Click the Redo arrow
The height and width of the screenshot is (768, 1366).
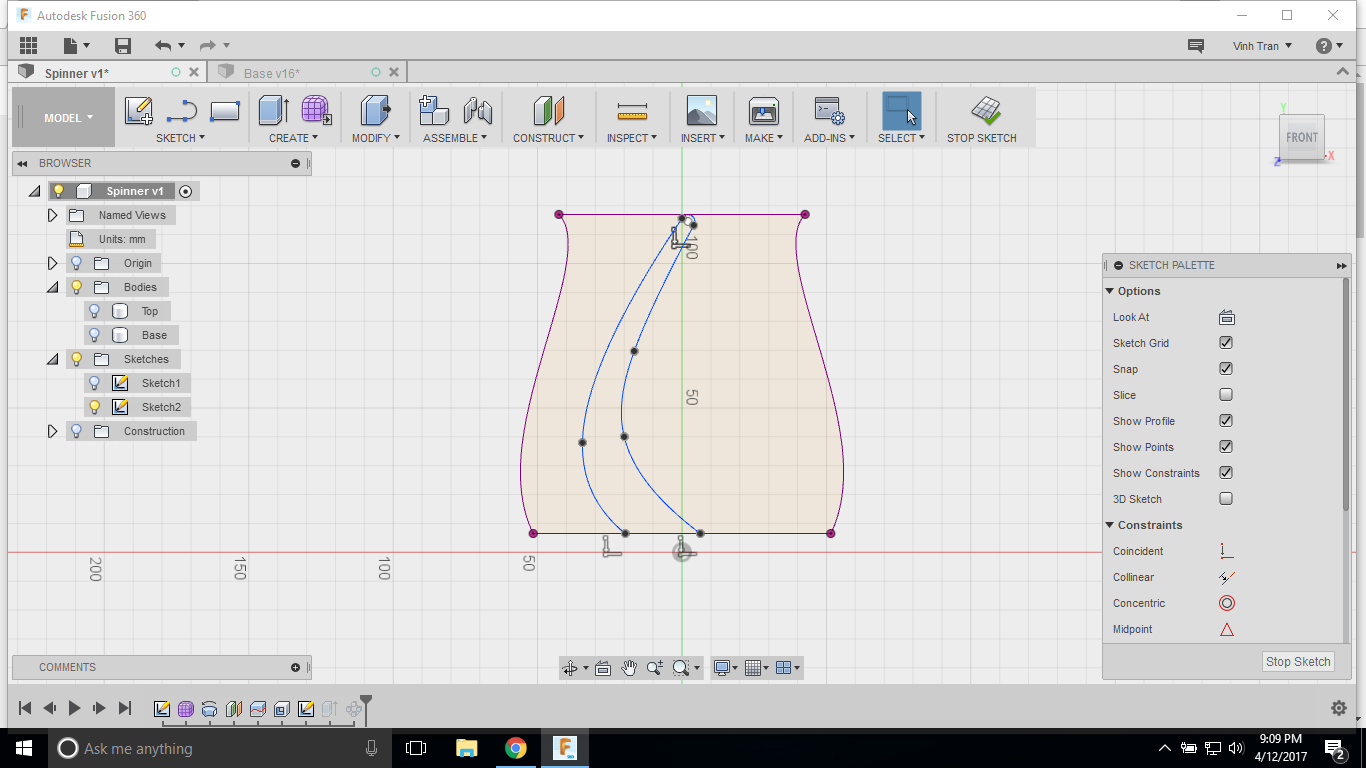coord(208,46)
